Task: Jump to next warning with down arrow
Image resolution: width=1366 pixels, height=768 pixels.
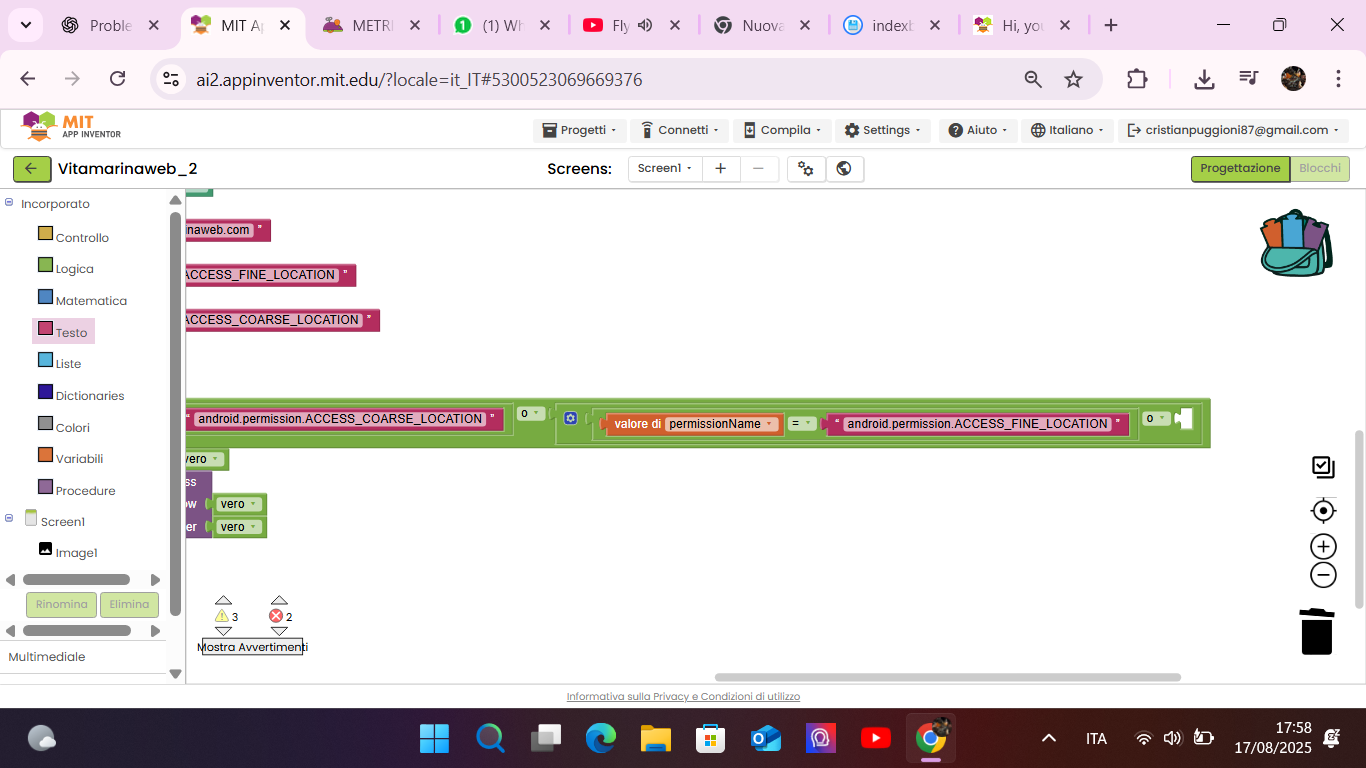Action: pos(223,631)
